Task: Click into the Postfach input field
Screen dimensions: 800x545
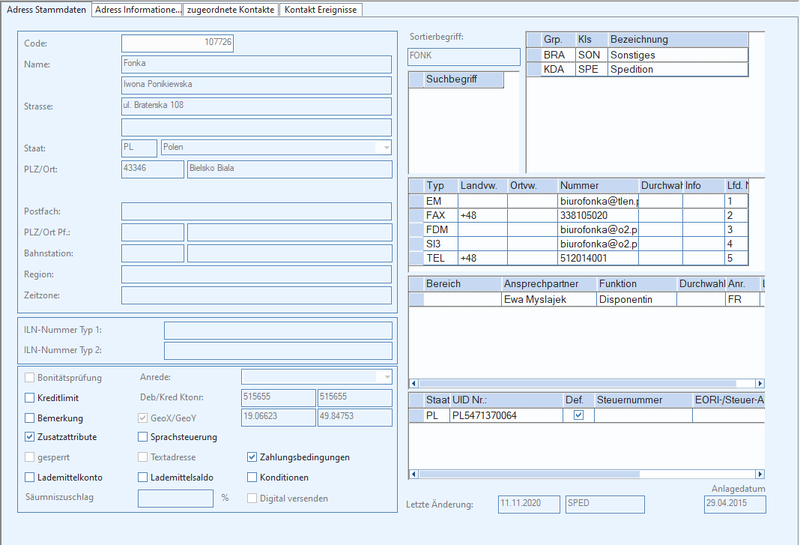Action: (x=257, y=211)
